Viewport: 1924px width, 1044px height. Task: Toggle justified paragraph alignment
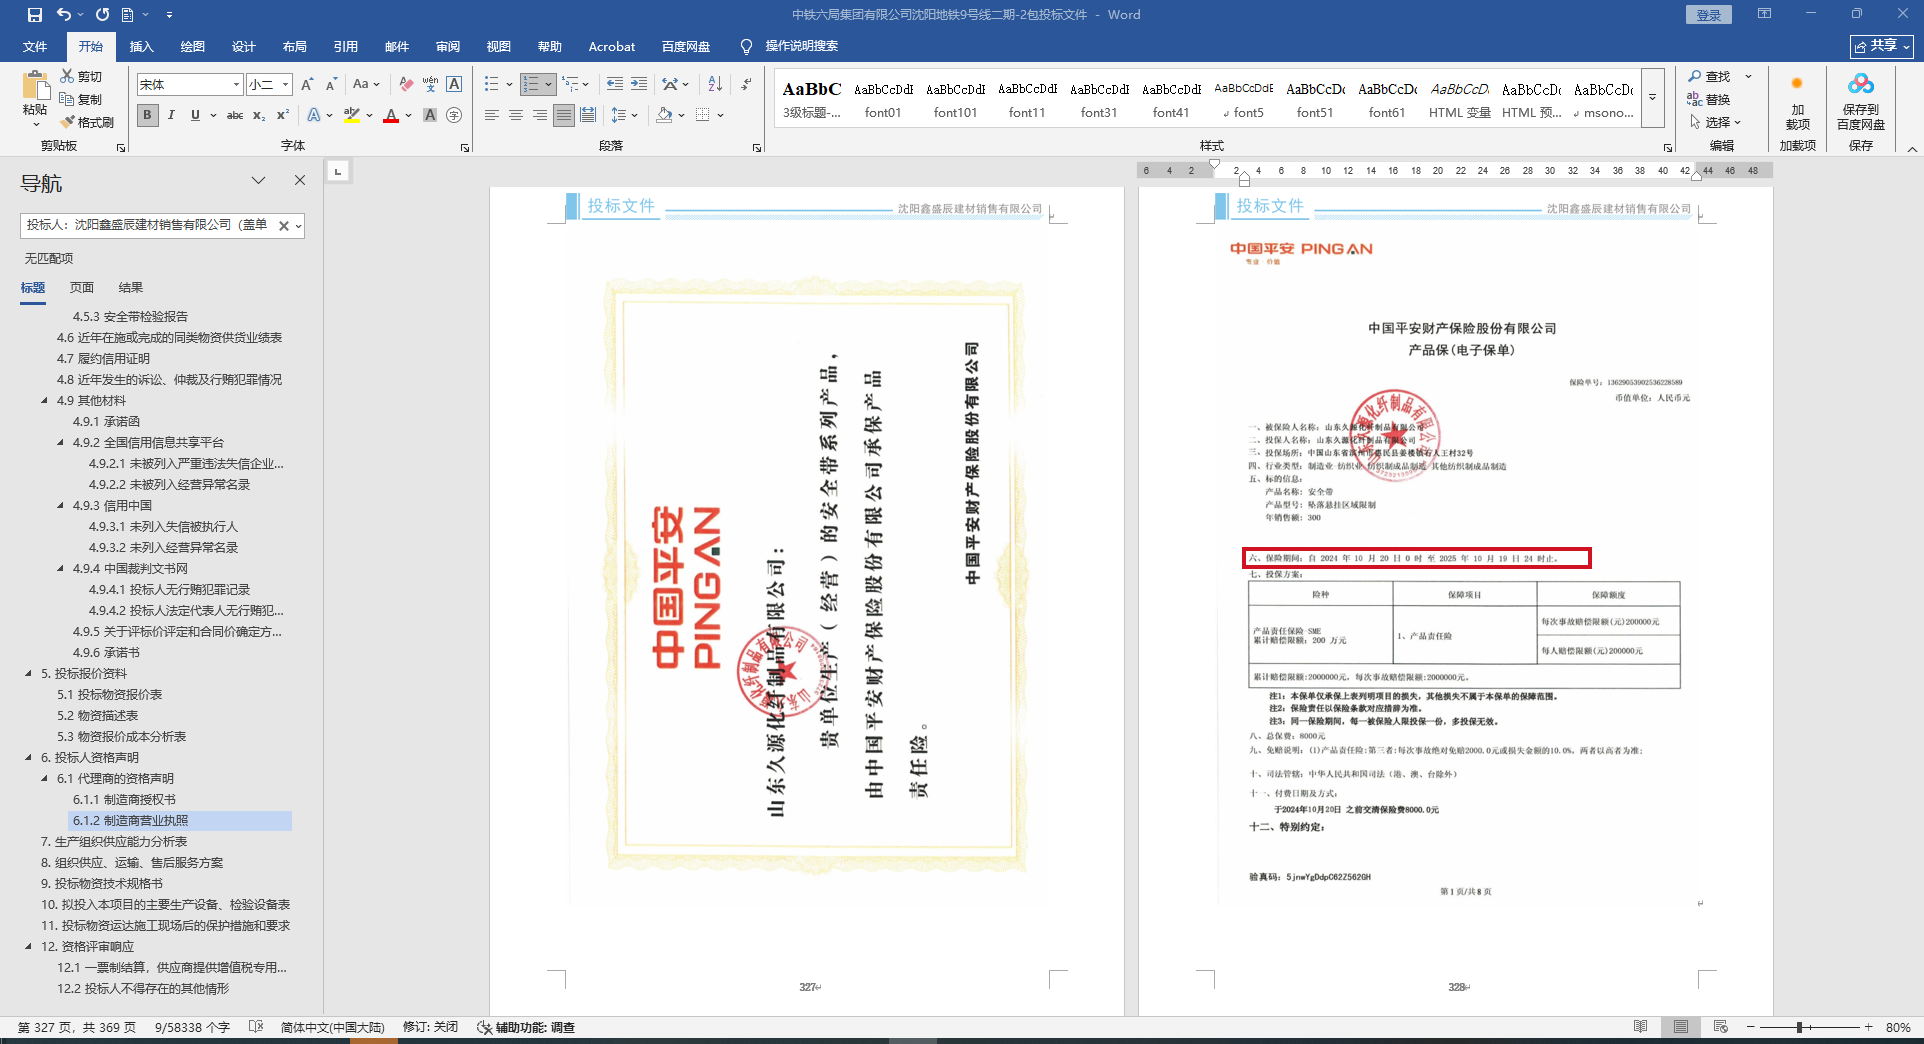[564, 115]
